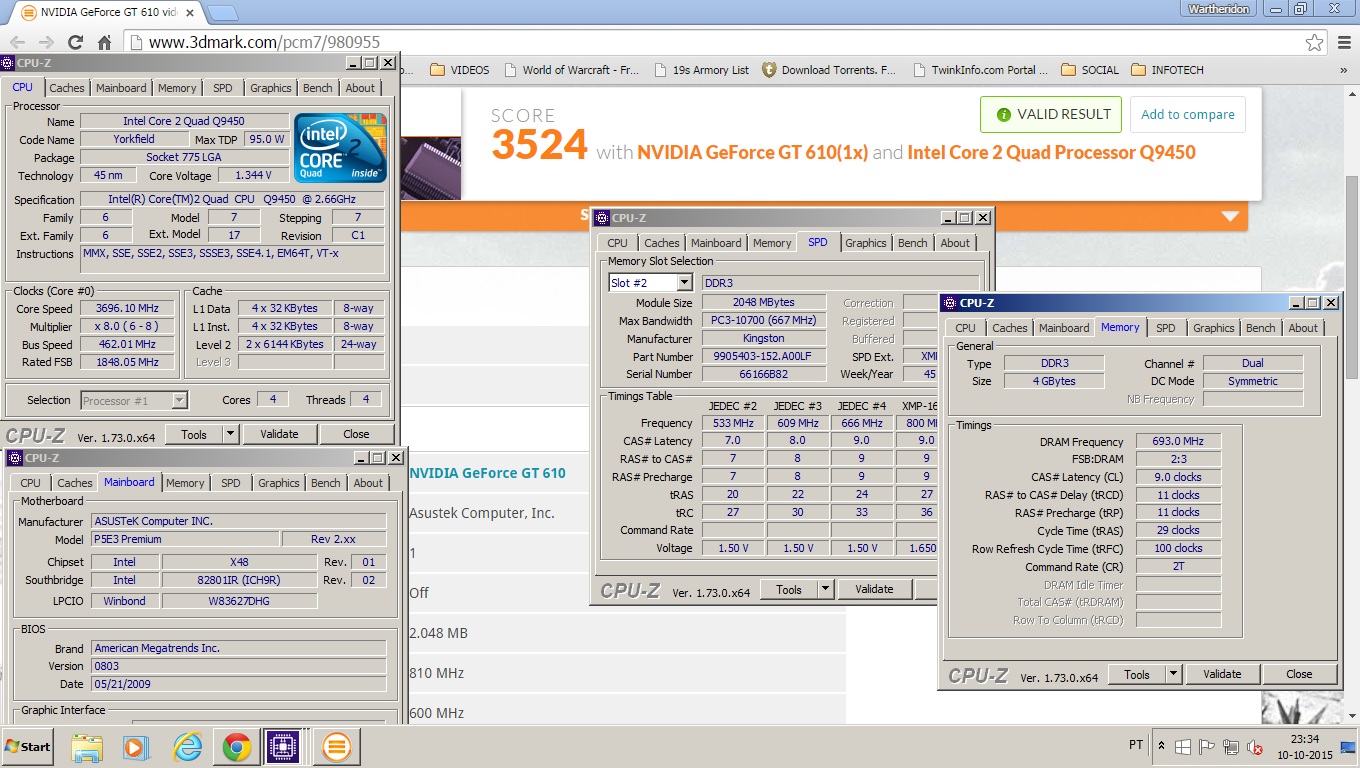This screenshot has height=768, width=1360.
Task: Open Bench tab in top-left CPU-Z window
Action: 318,88
